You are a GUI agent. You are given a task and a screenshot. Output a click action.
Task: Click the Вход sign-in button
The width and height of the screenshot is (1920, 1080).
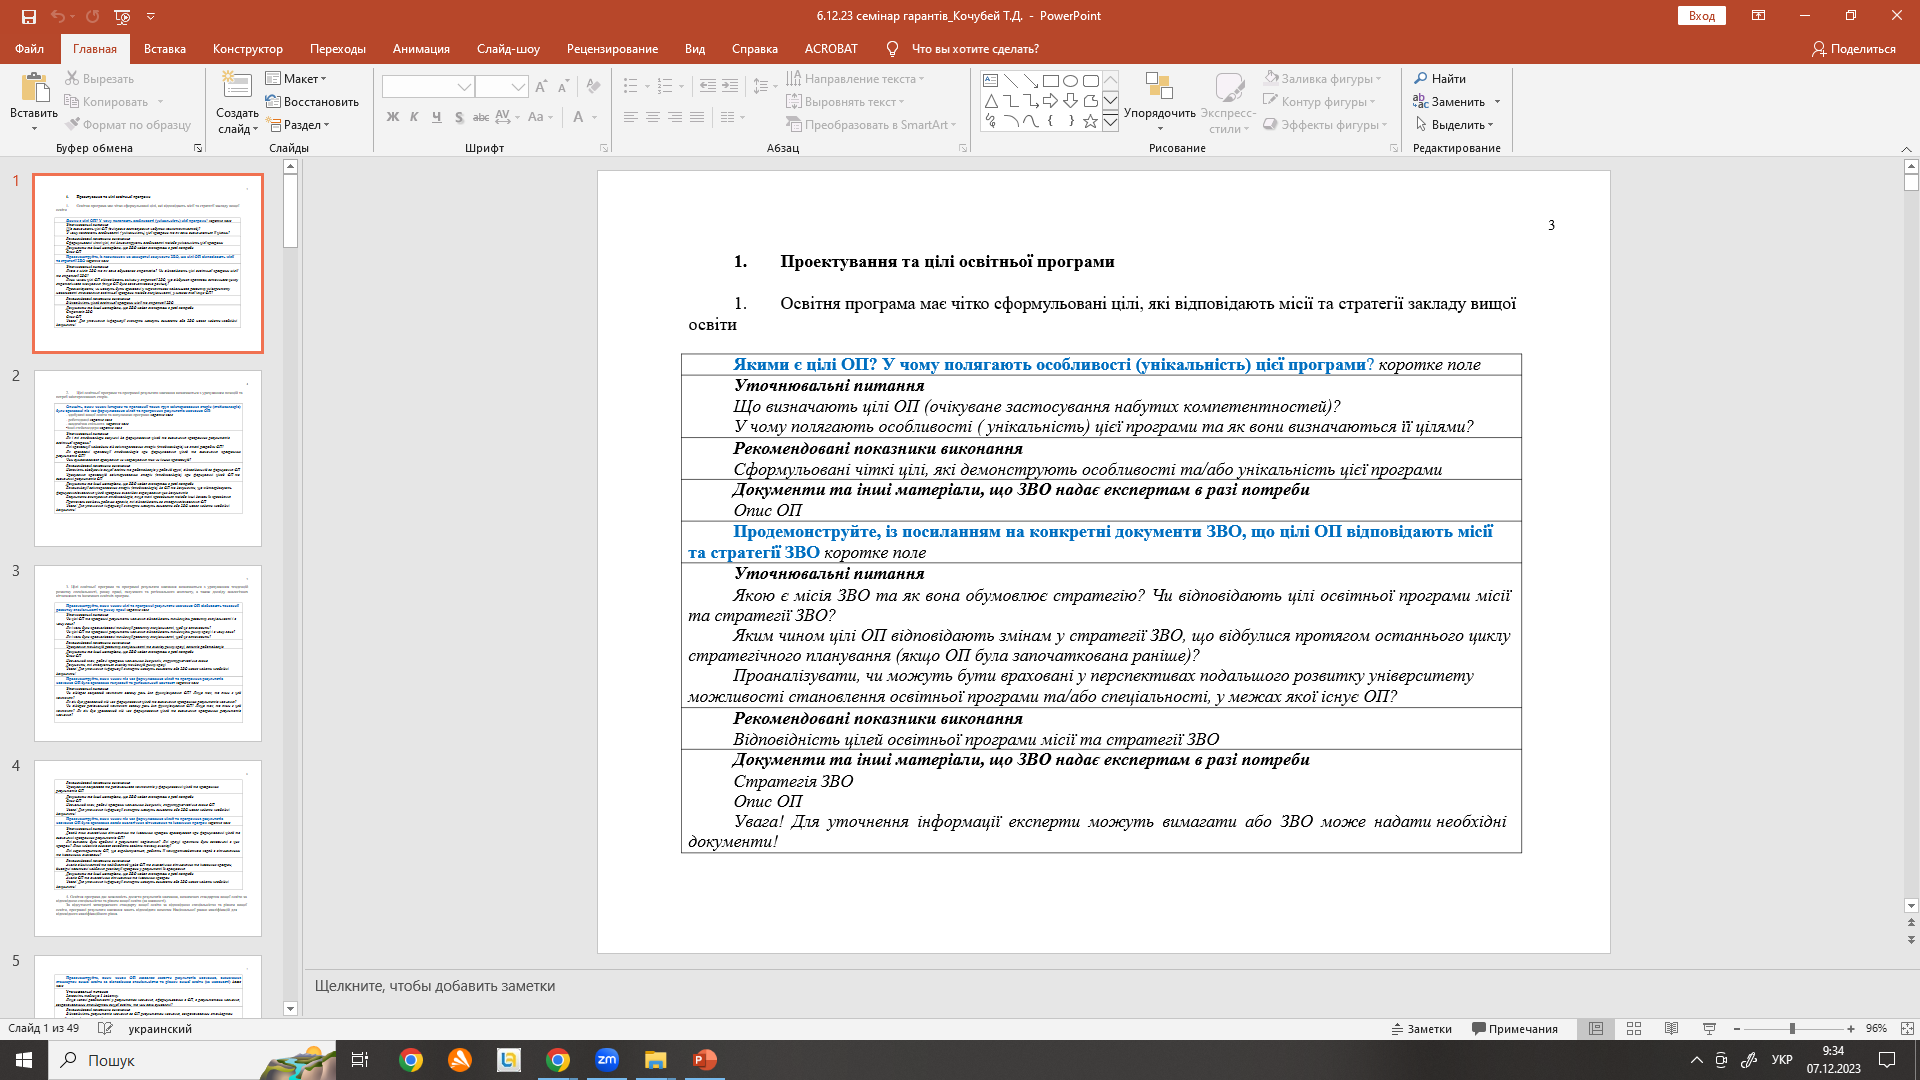pos(1702,16)
